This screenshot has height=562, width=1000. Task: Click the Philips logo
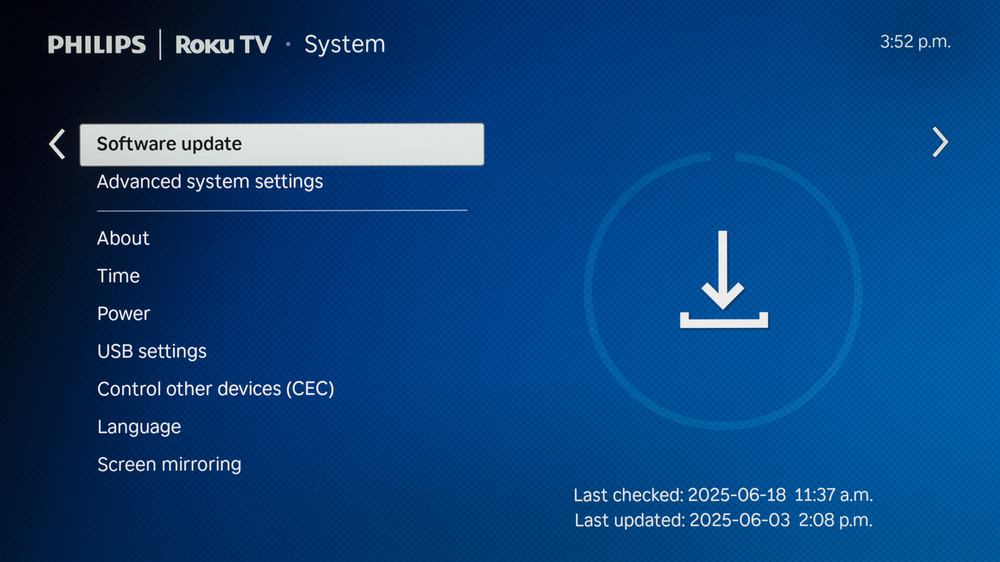(x=97, y=45)
